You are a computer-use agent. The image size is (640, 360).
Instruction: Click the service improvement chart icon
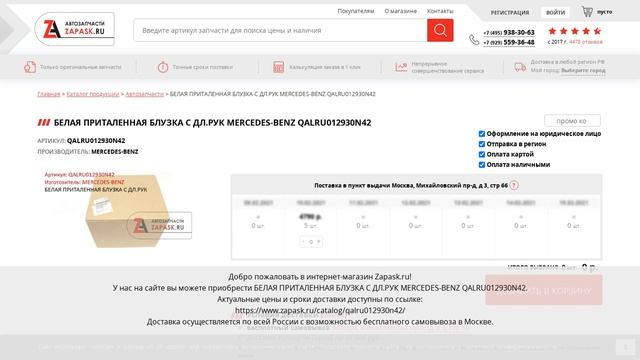click(x=401, y=67)
